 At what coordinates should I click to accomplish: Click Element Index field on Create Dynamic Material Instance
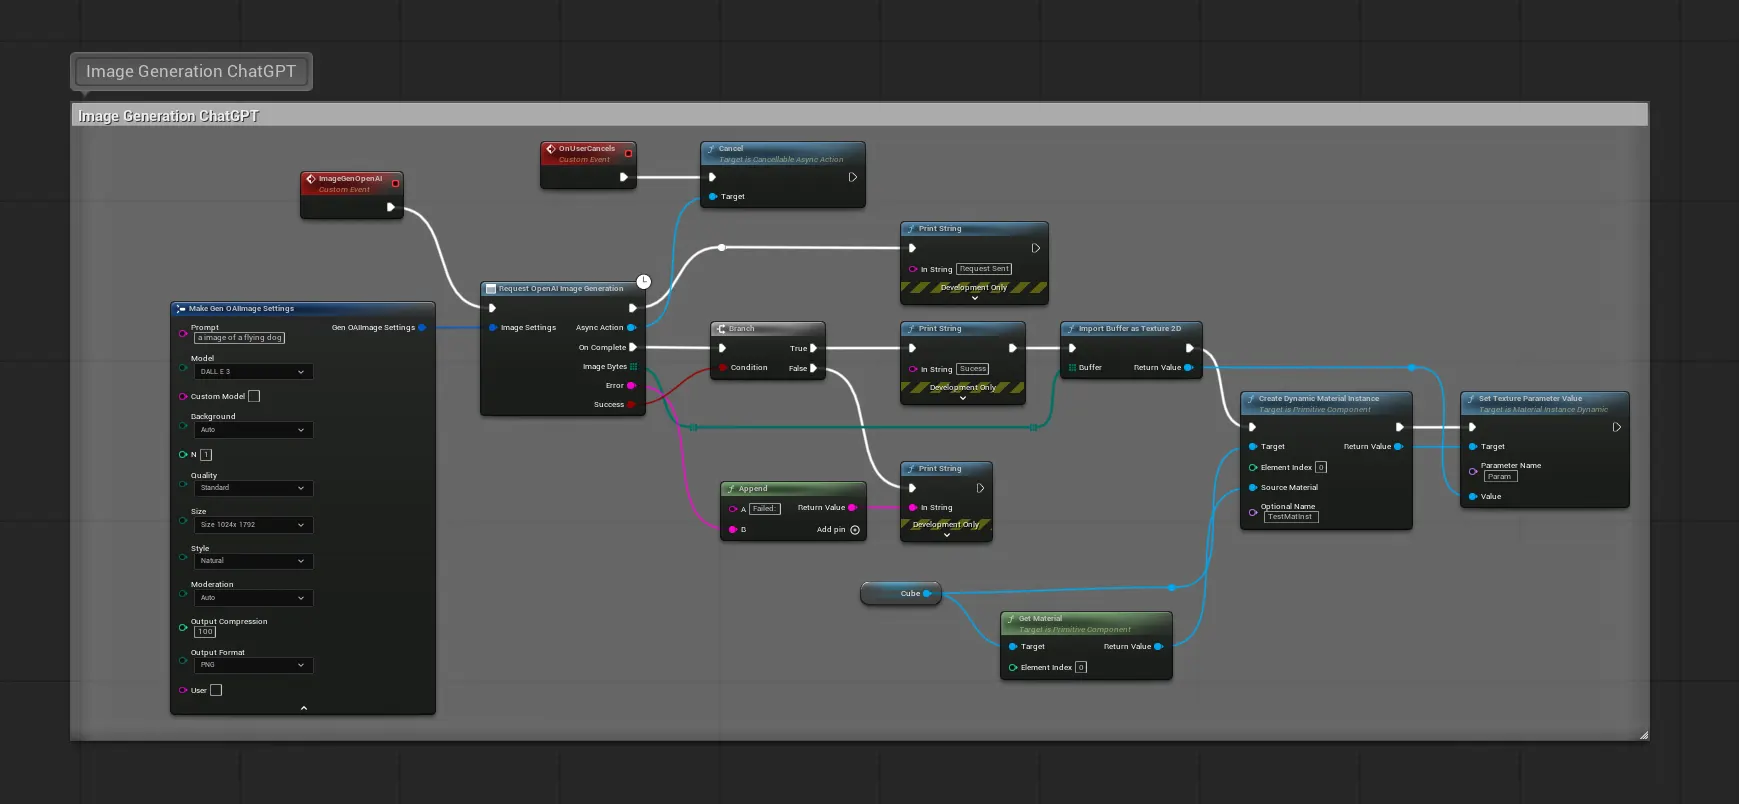click(x=1321, y=467)
